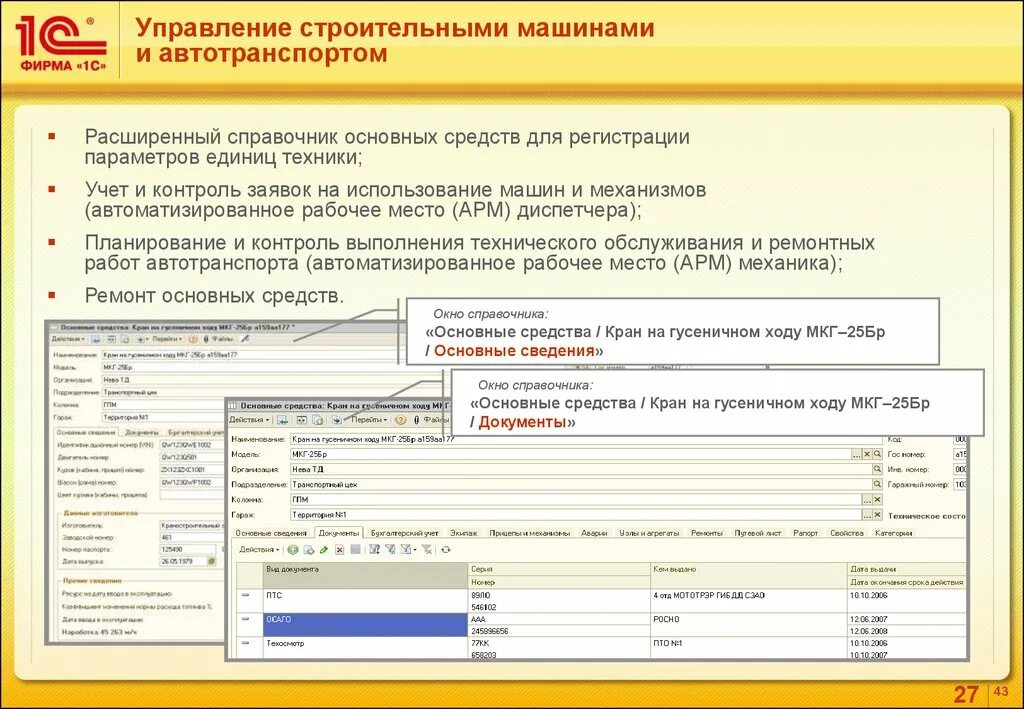Click the Наименование input field in front window
1024x709 pixels.
[587, 439]
